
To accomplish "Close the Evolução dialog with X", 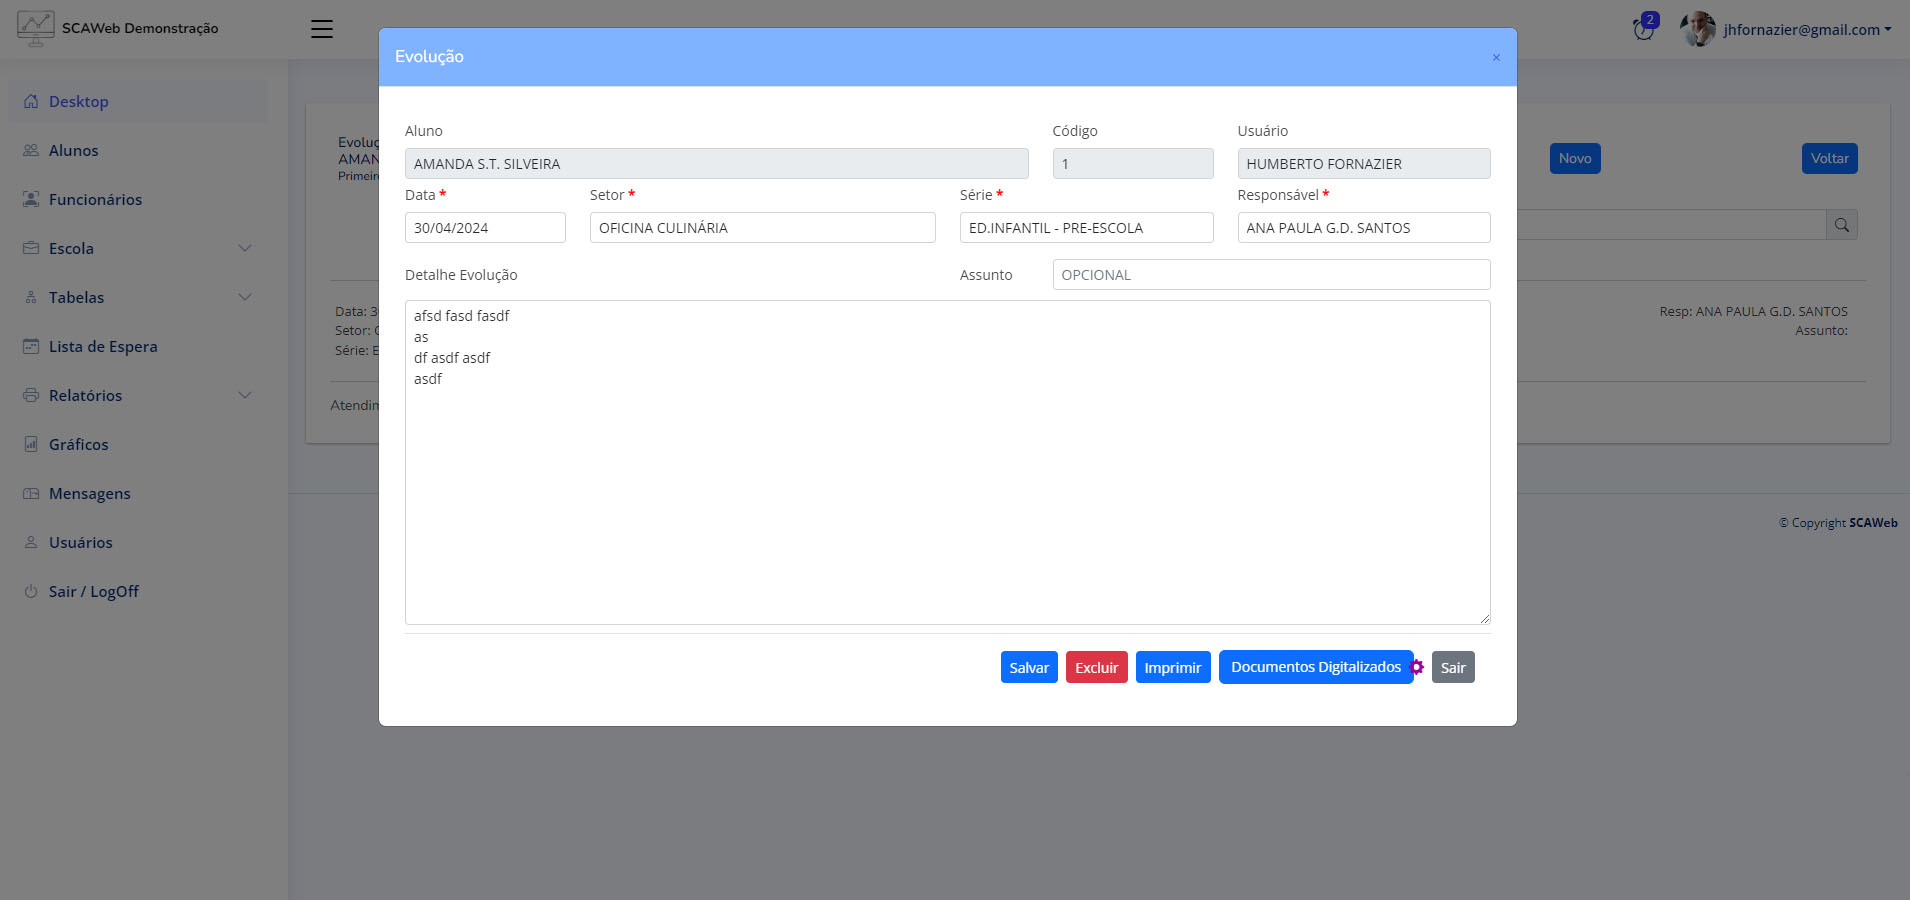I will 1496,58.
